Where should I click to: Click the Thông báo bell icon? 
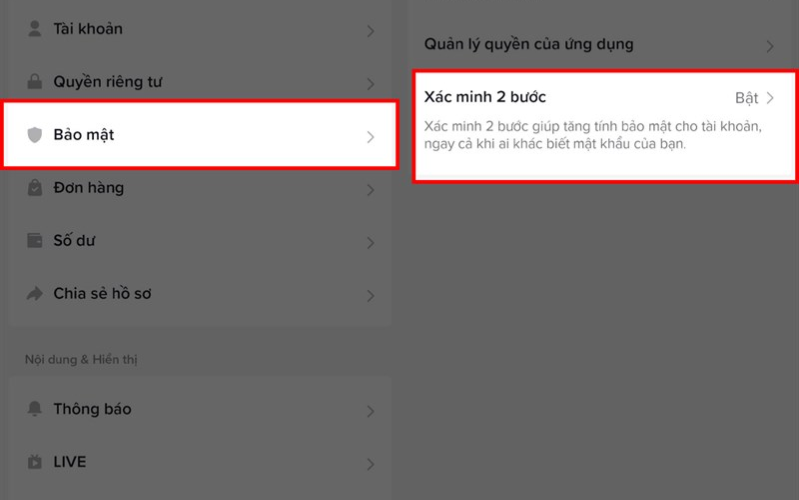35,409
